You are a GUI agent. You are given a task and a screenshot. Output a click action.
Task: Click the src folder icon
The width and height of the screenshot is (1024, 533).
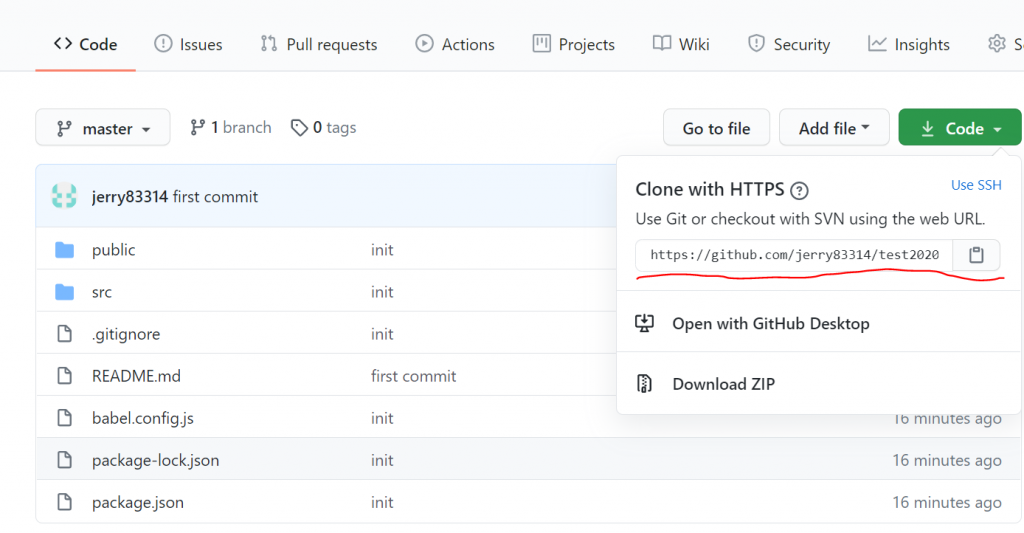click(x=65, y=292)
